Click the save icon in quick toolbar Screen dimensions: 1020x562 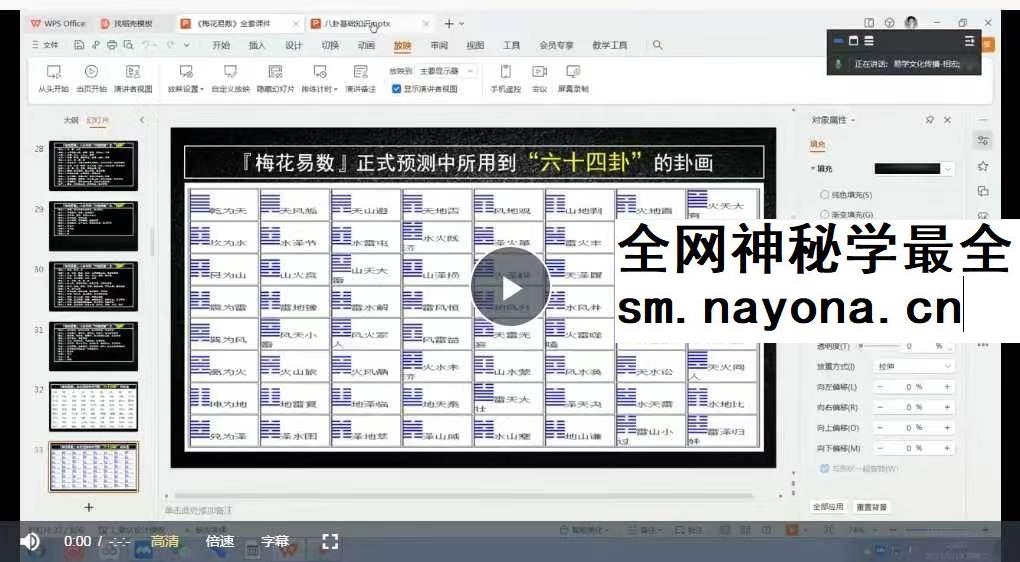point(79,45)
